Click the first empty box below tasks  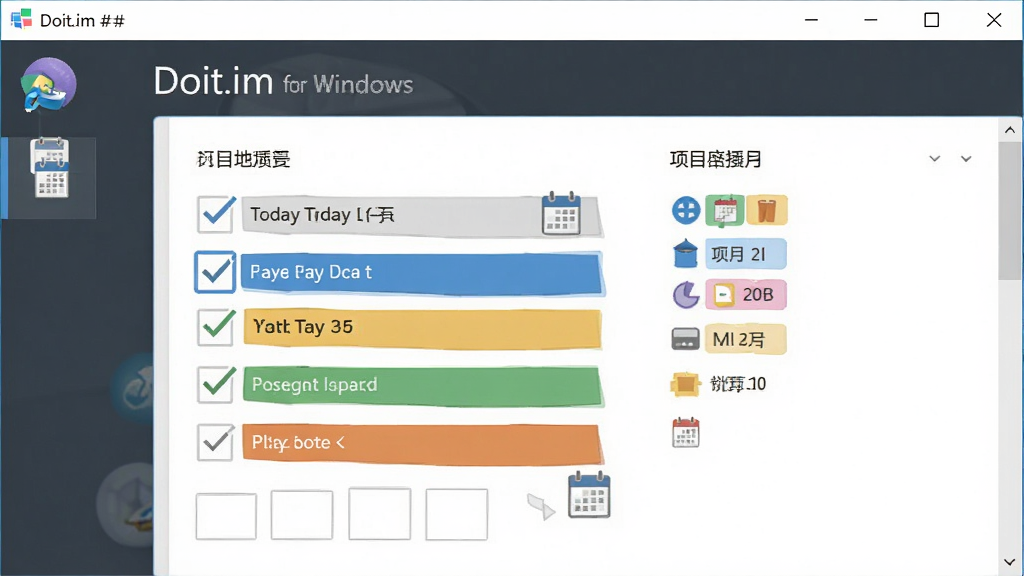pyautogui.click(x=226, y=516)
